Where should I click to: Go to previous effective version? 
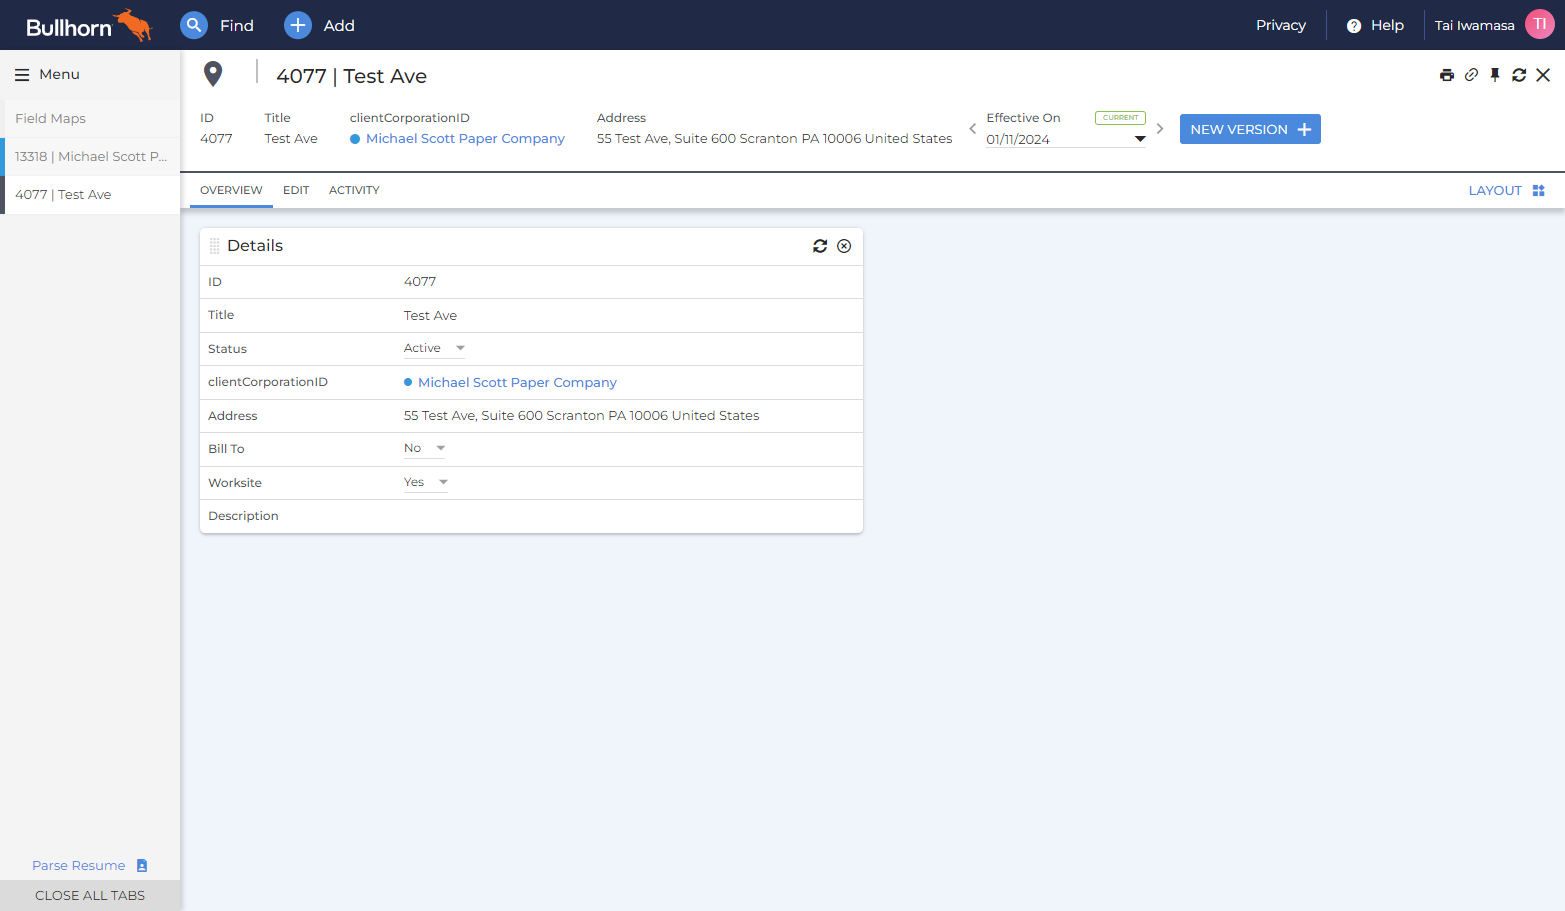click(x=972, y=129)
